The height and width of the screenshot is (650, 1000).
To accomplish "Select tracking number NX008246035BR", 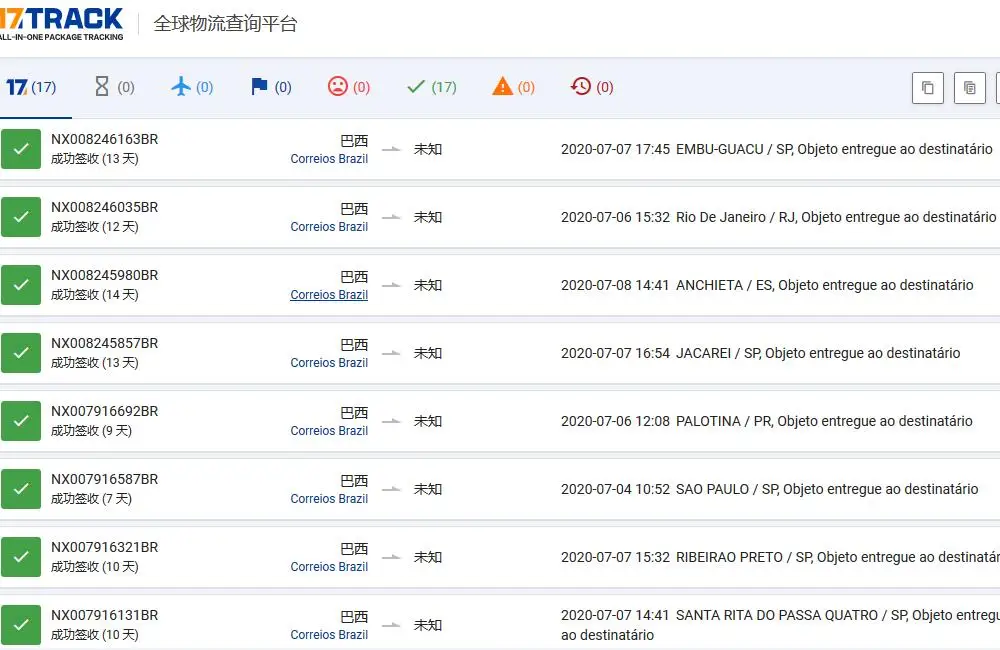I will point(105,207).
